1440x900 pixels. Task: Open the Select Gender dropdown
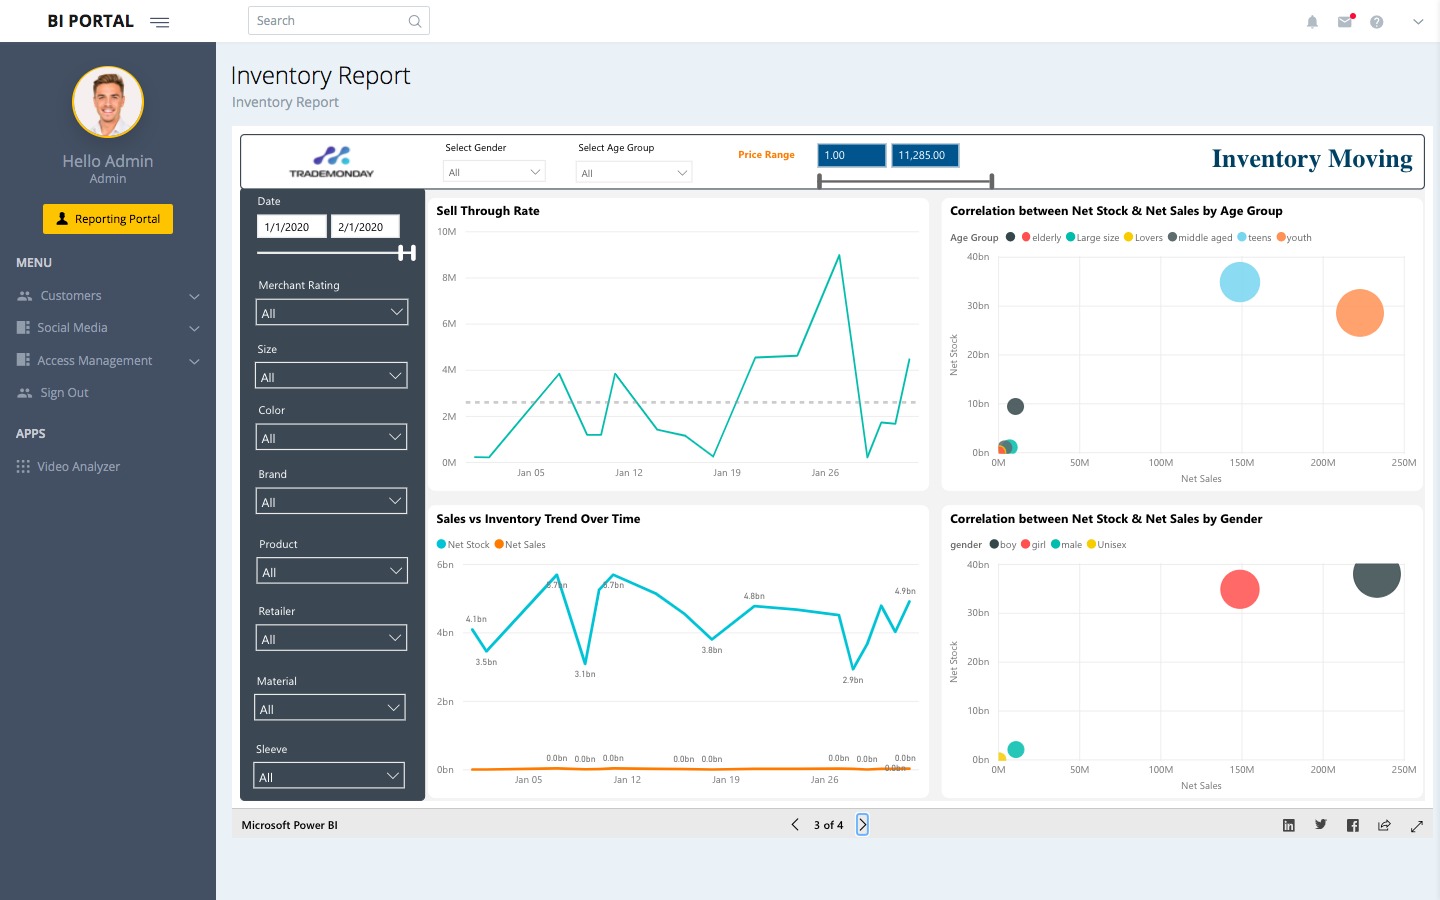pos(494,172)
